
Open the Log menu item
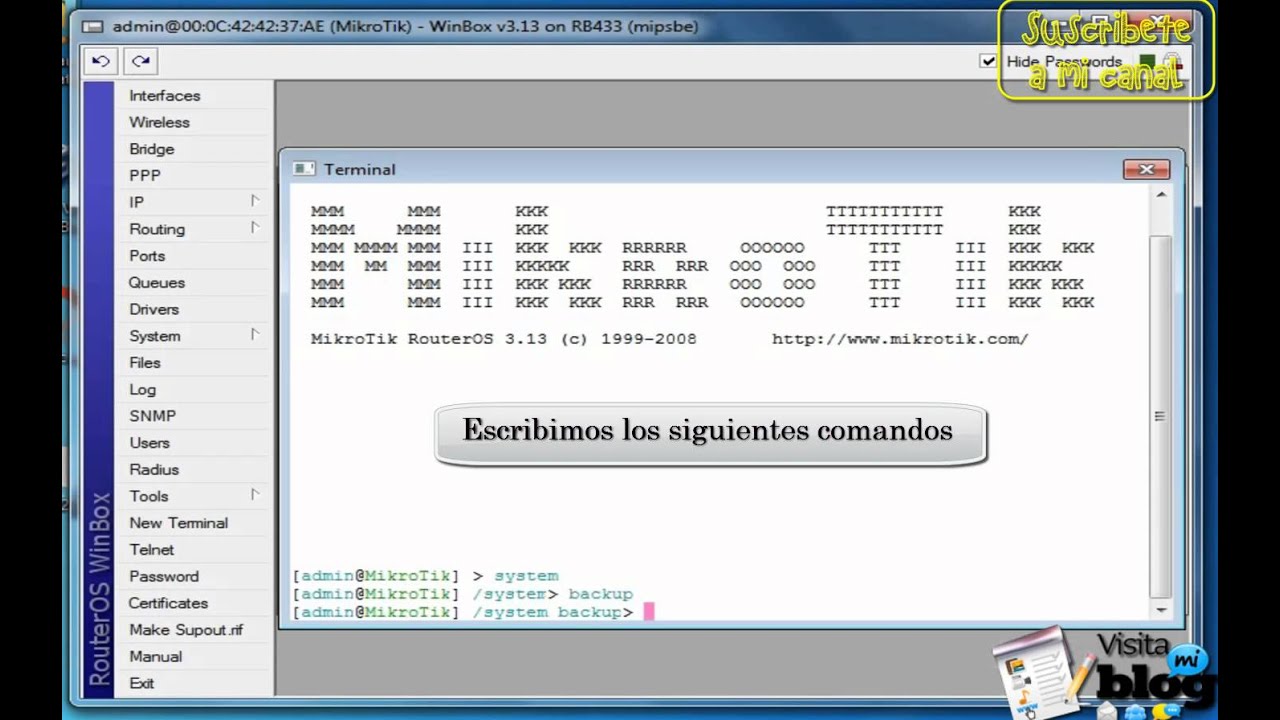click(x=142, y=389)
